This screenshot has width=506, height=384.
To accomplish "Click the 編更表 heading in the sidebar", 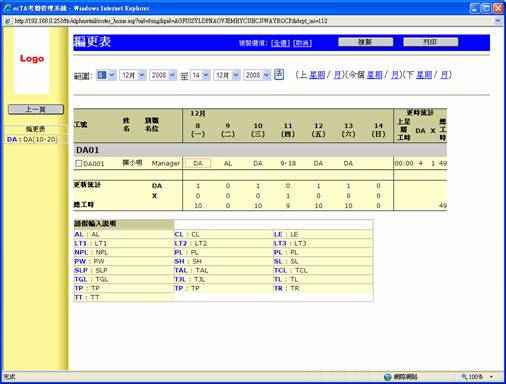I will [x=36, y=129].
